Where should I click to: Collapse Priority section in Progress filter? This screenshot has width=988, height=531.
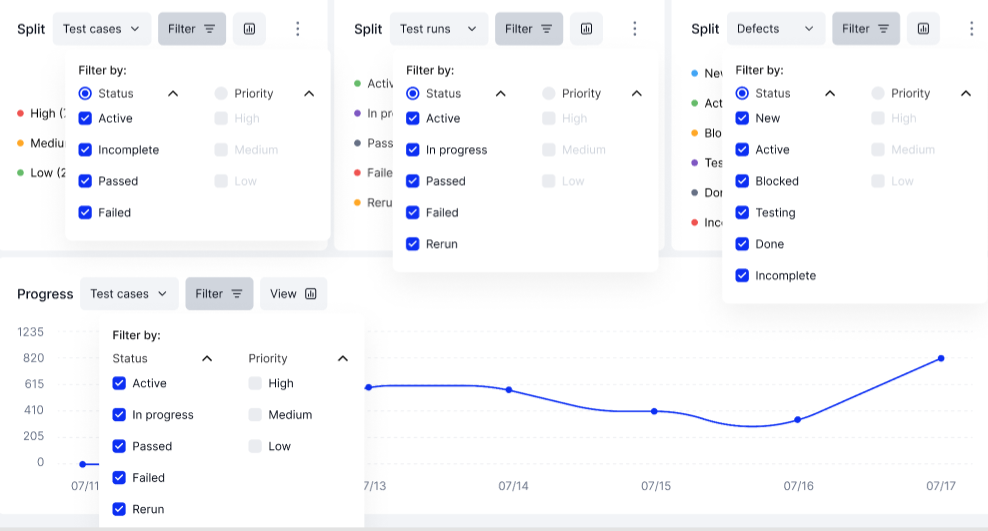[x=343, y=358]
